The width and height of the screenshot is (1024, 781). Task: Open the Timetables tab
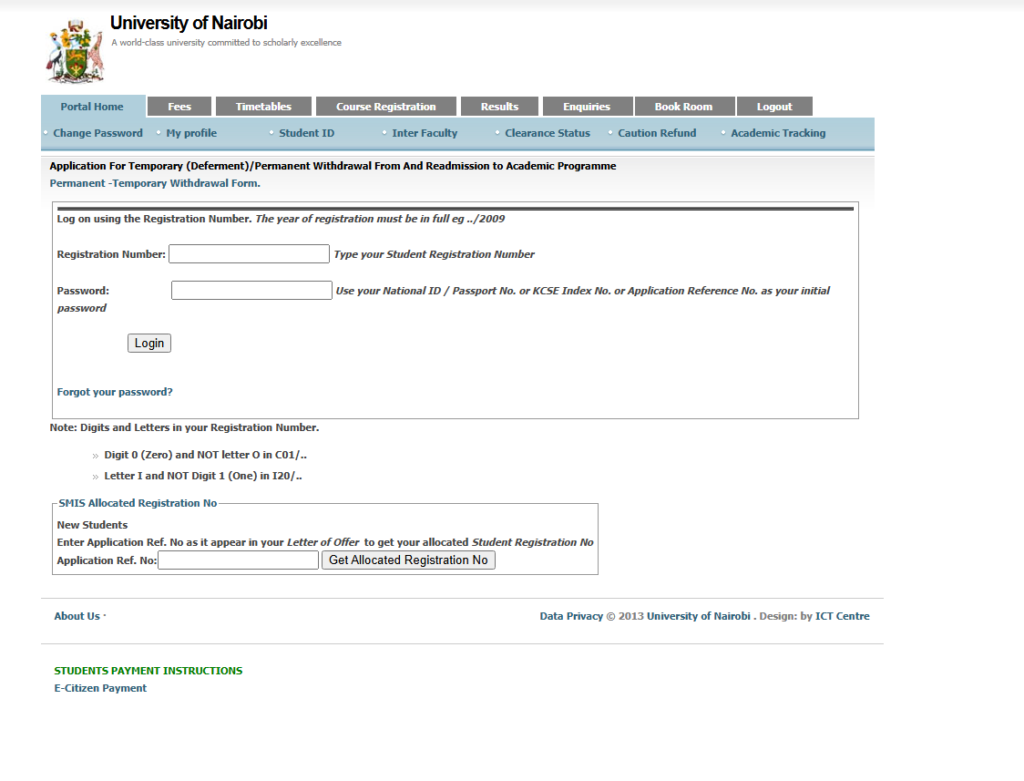[264, 107]
